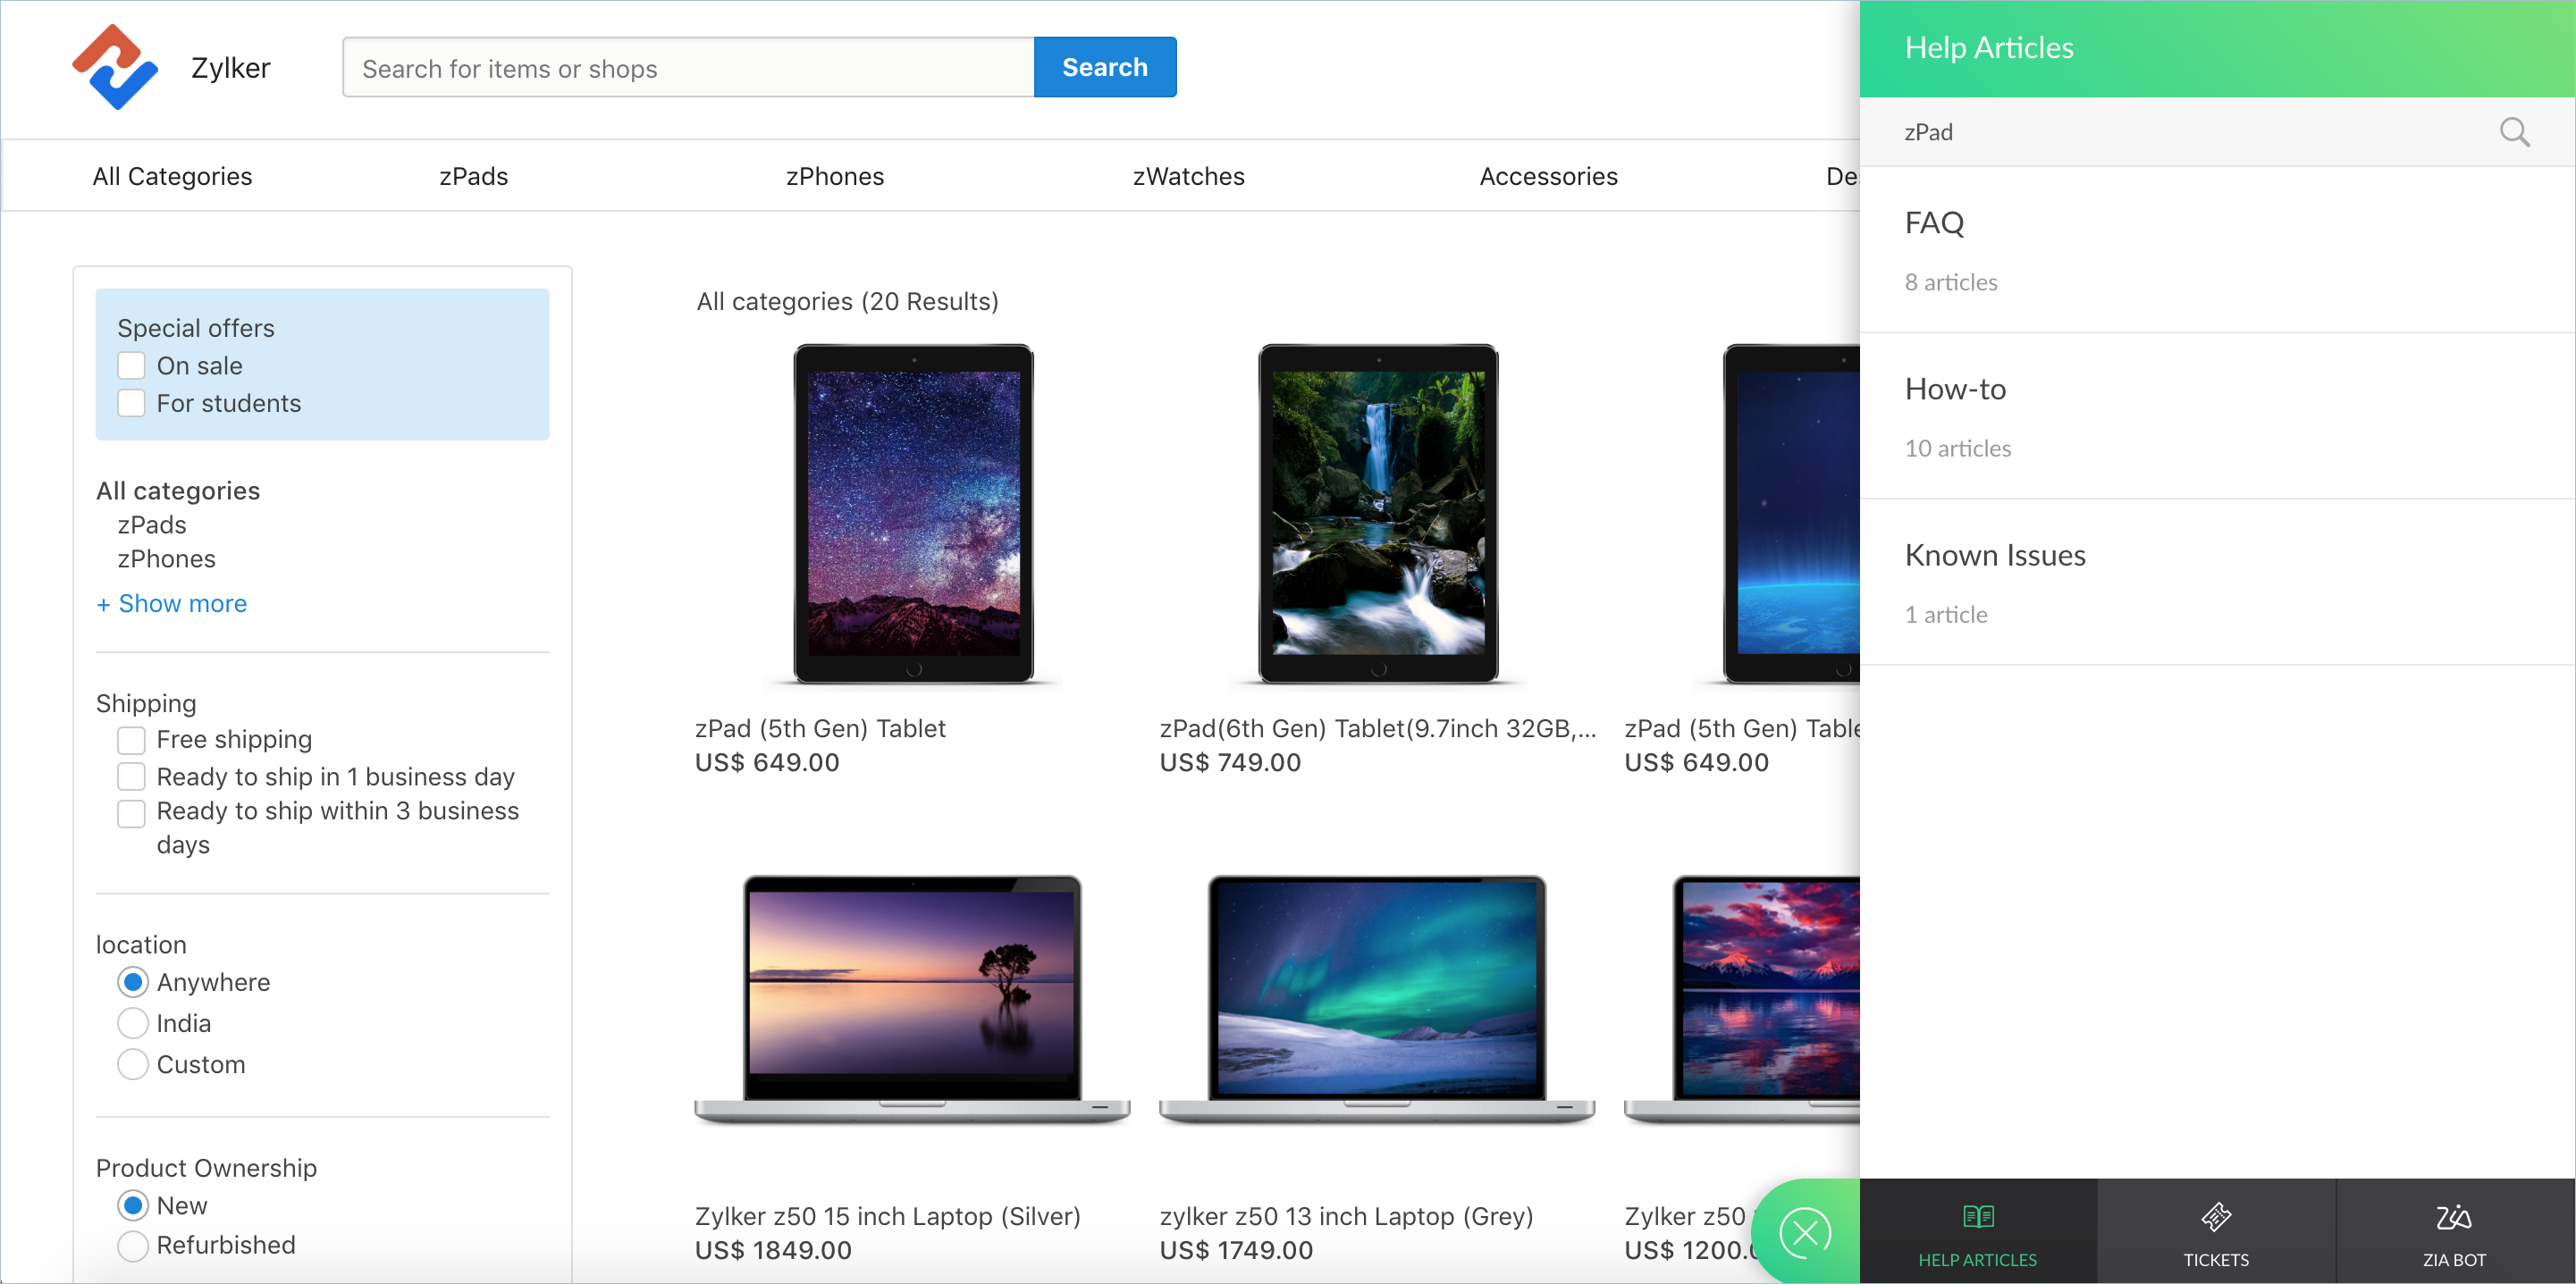This screenshot has width=2576, height=1284.
Task: Expand categories with Show more
Action: pos(172,603)
